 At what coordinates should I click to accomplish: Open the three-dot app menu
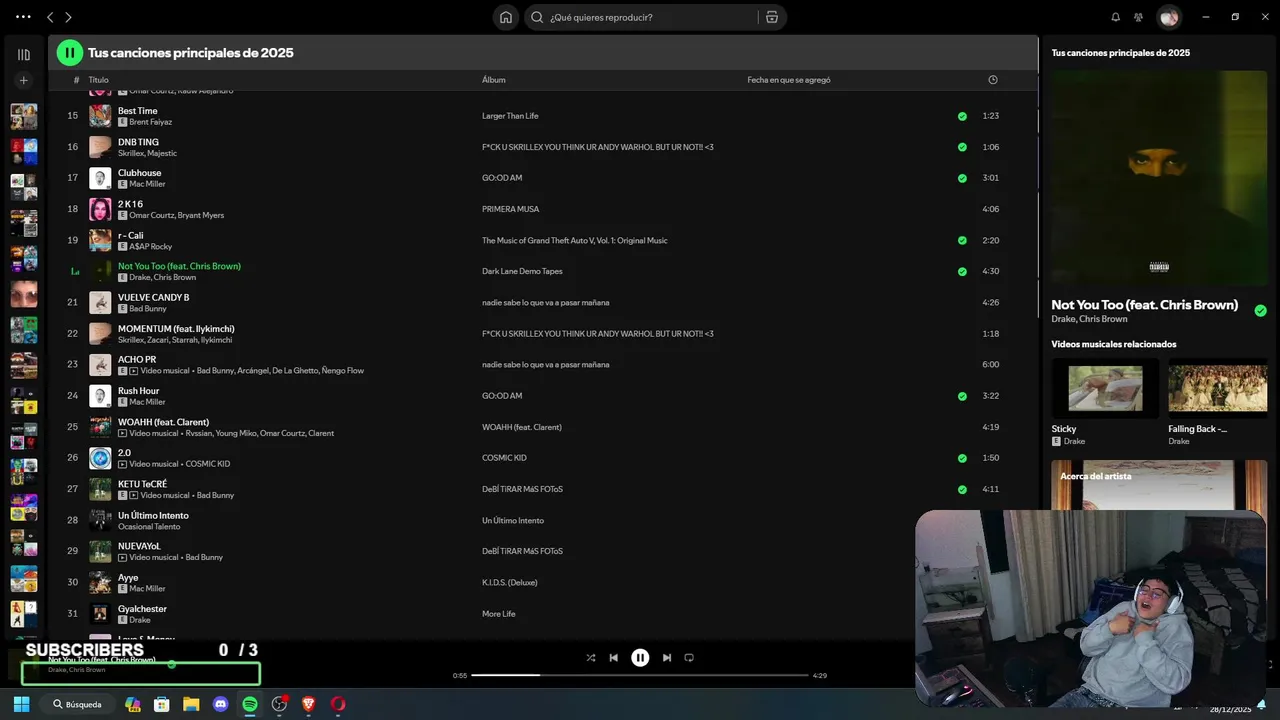23,17
